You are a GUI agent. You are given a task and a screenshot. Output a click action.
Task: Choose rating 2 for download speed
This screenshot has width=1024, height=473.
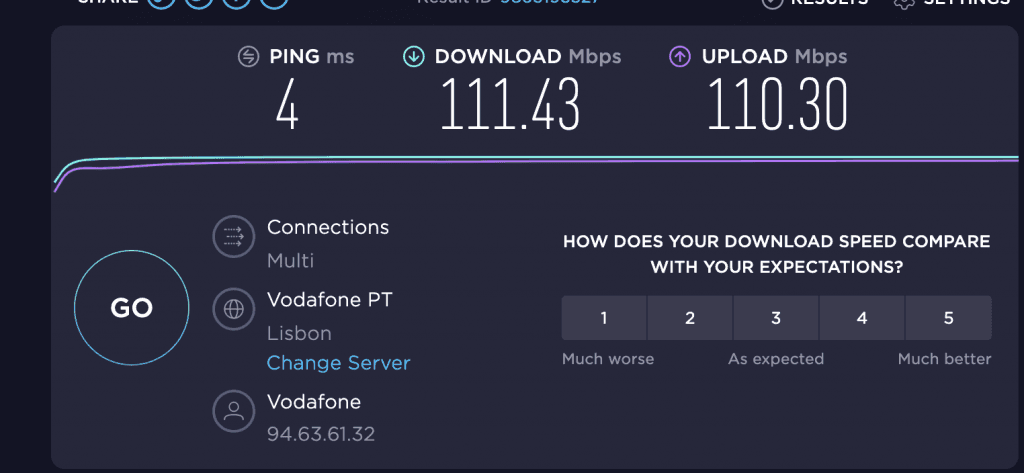pos(690,319)
